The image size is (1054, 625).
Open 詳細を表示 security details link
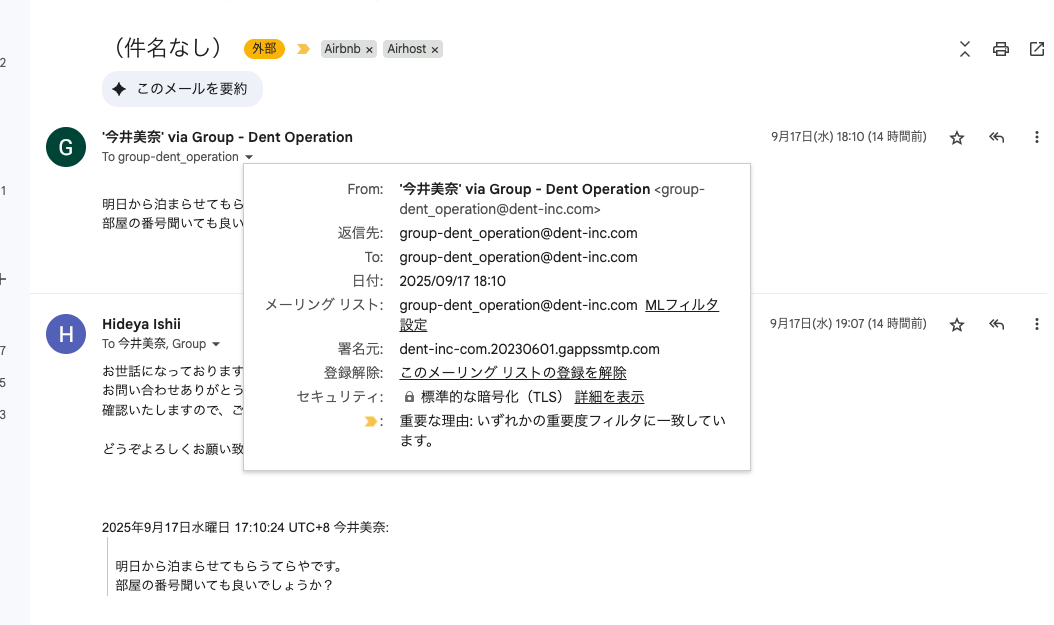click(609, 397)
